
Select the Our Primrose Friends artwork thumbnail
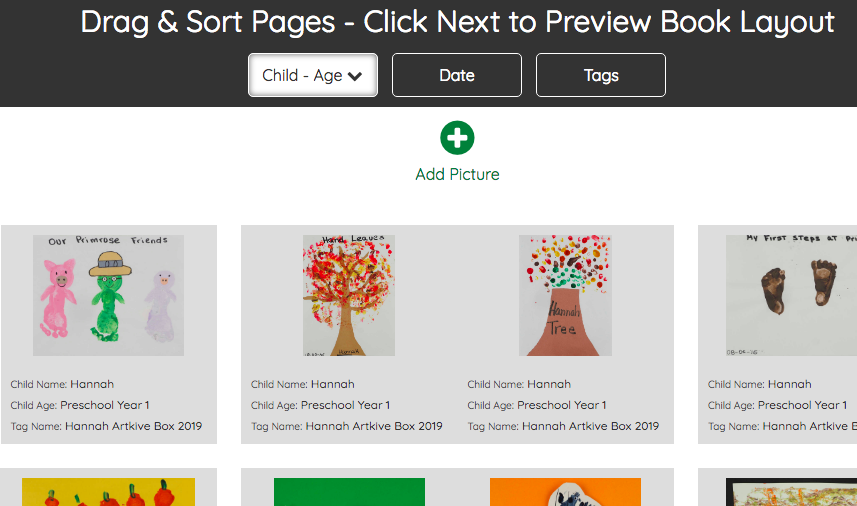108,295
